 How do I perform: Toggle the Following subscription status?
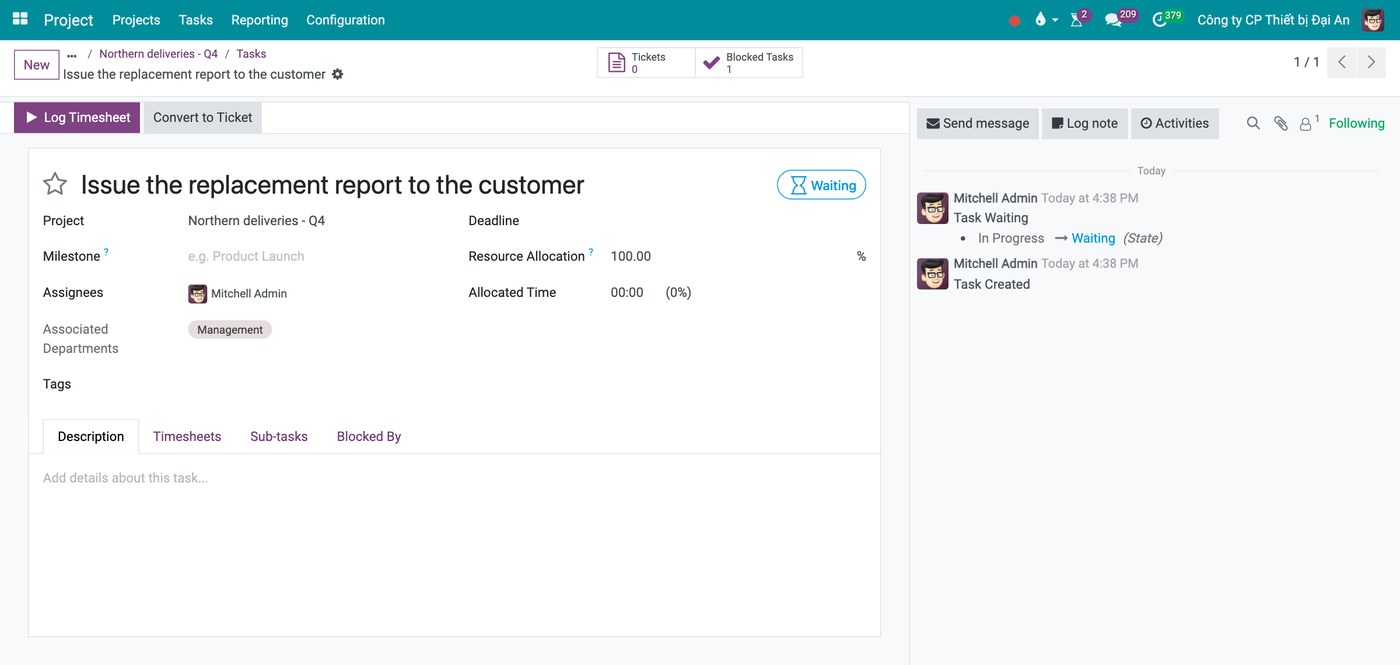(1356, 123)
